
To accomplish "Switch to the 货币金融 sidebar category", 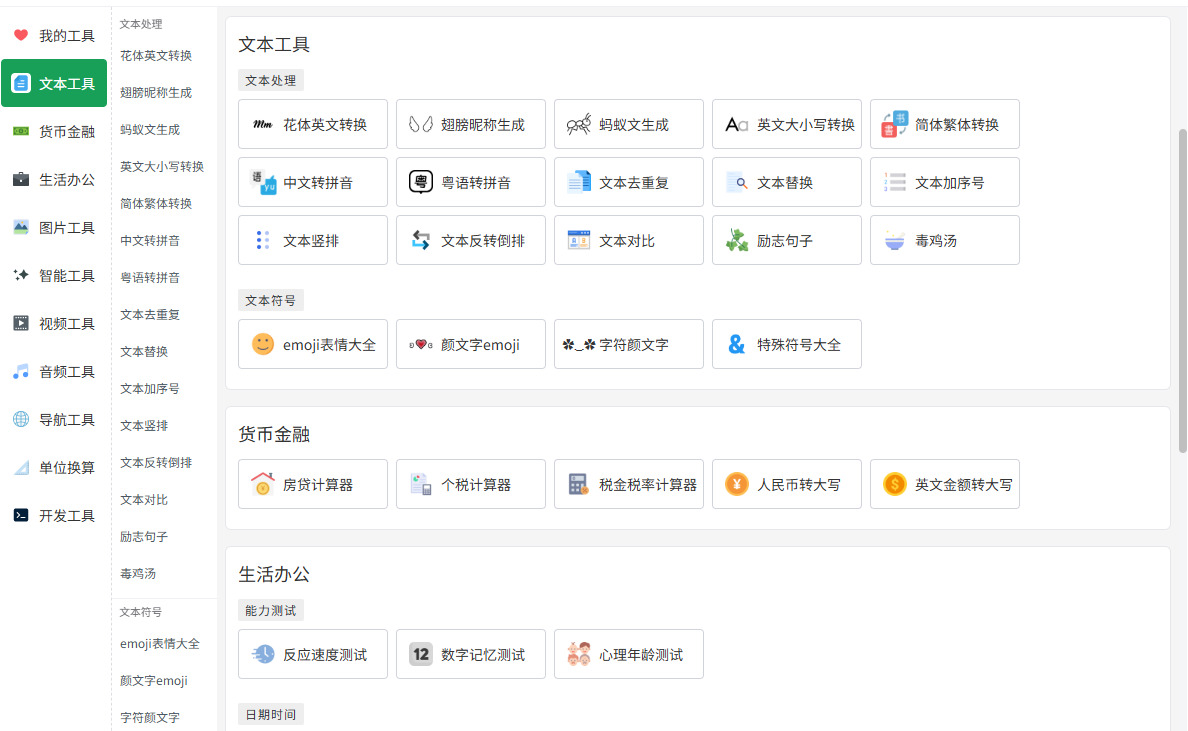I will [x=55, y=132].
